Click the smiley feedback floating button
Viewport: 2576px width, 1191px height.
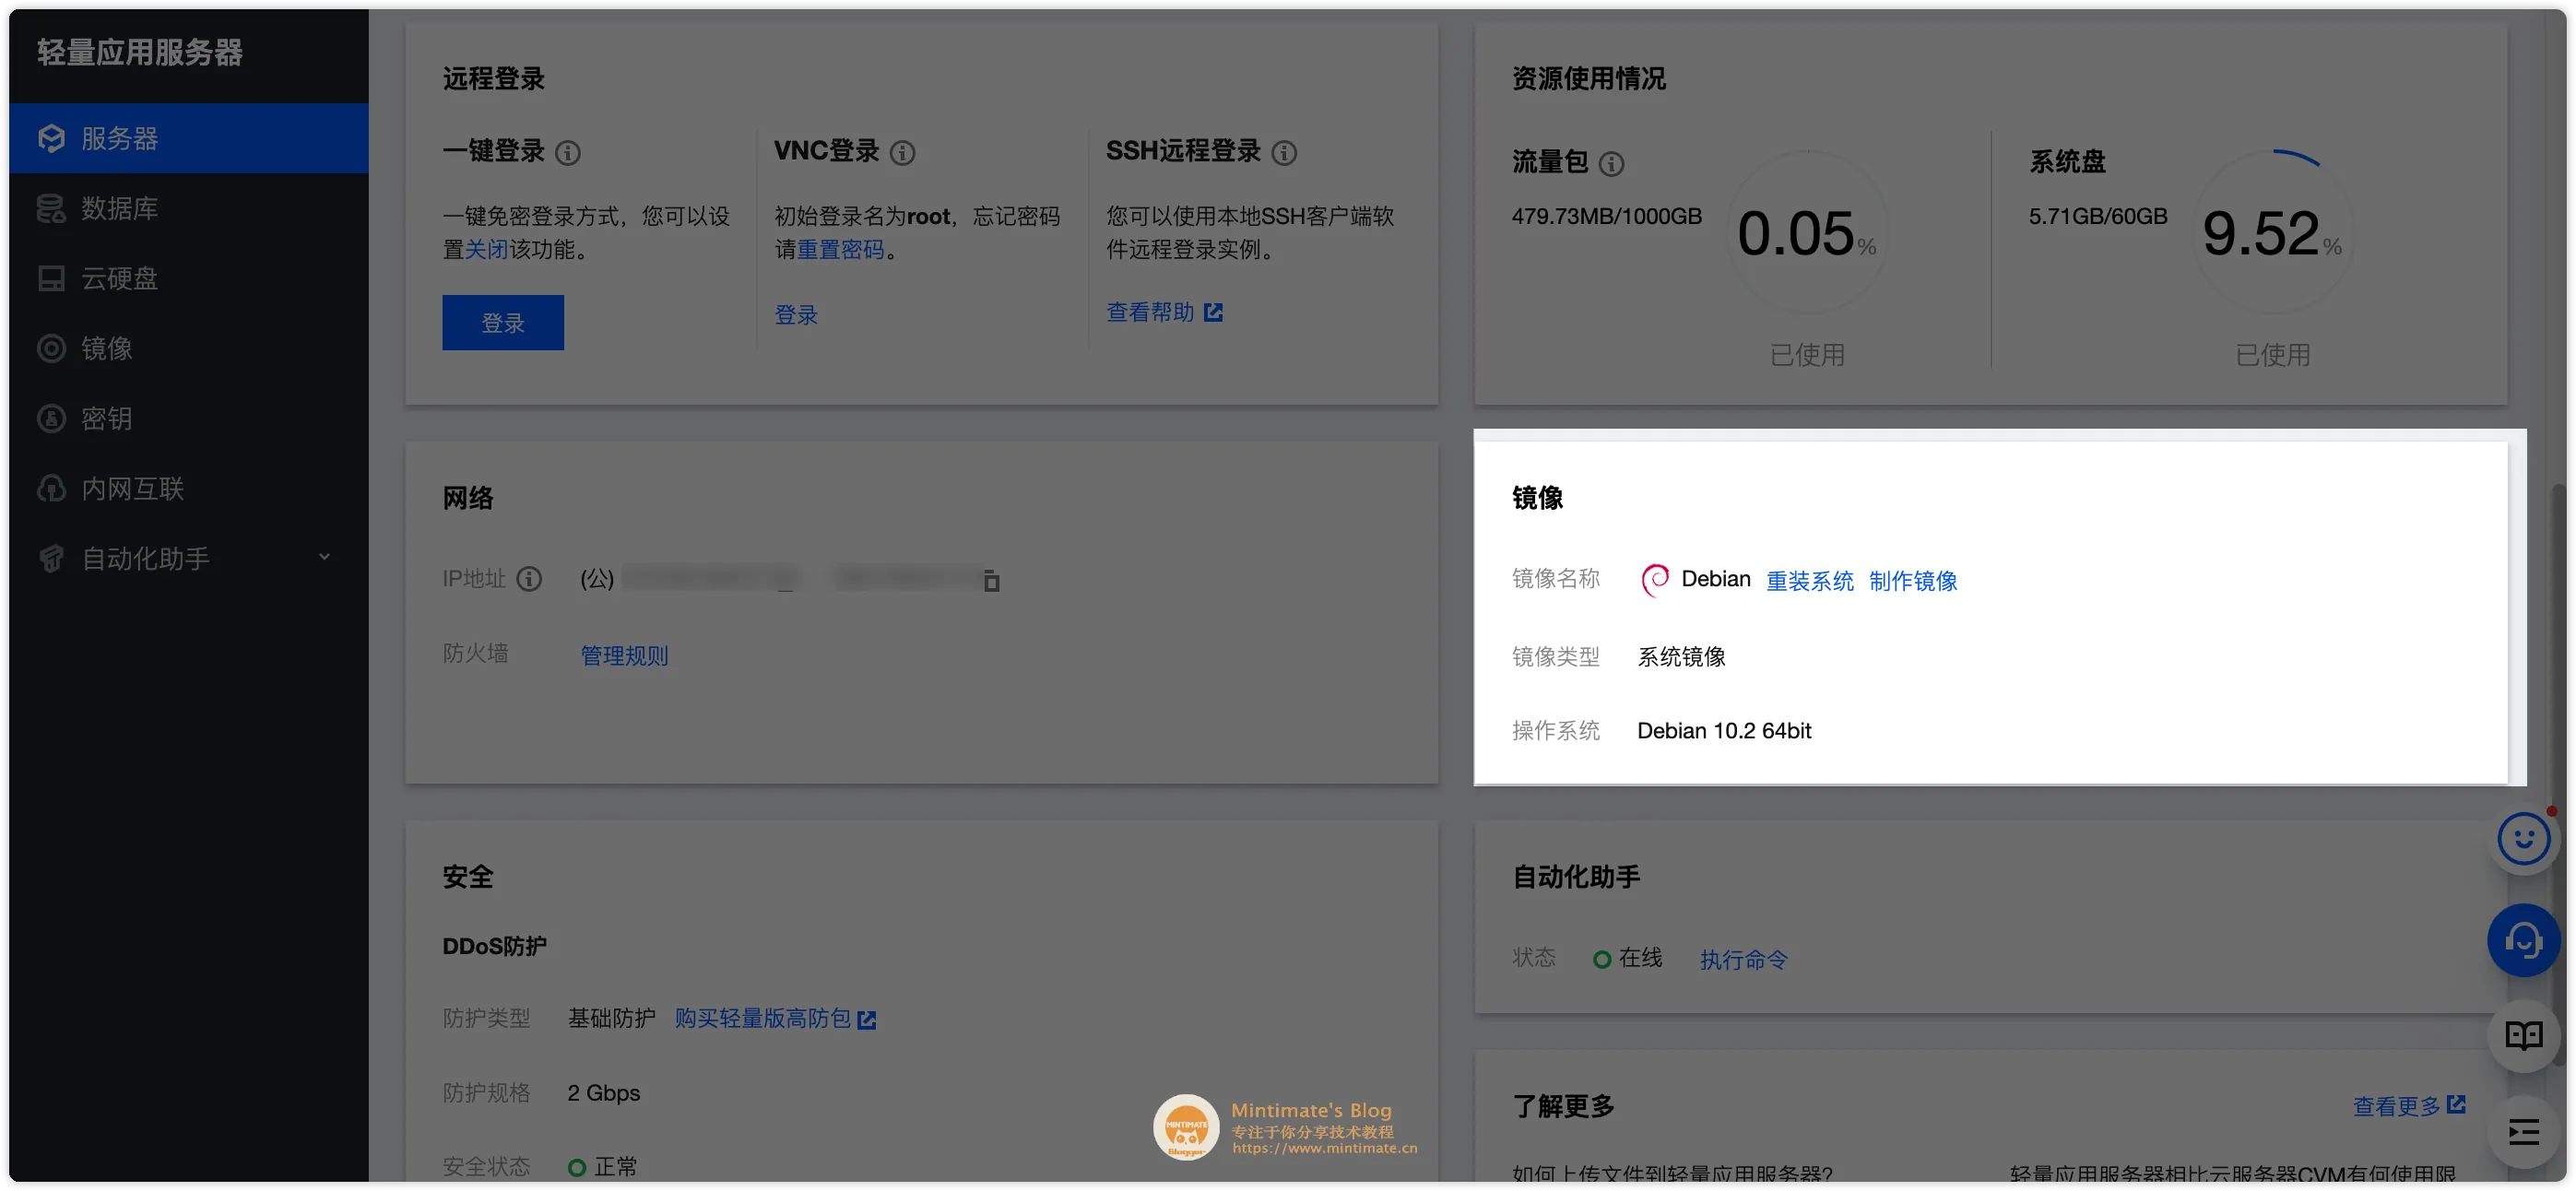coord(2523,838)
